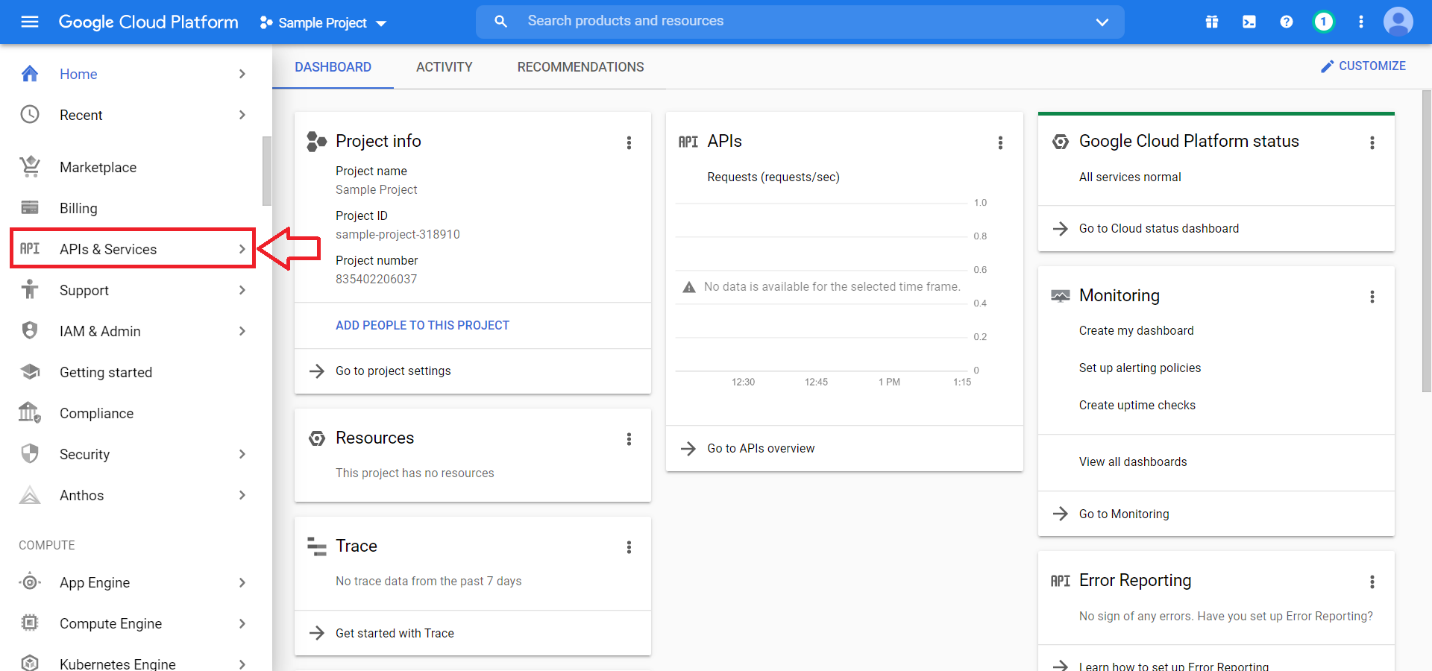Open Project info card options menu
This screenshot has width=1432, height=671.
[x=629, y=143]
